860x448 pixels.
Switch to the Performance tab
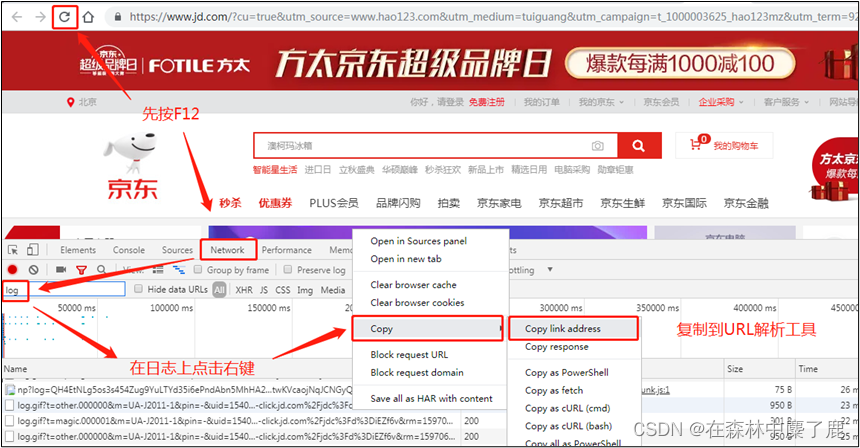[x=286, y=250]
